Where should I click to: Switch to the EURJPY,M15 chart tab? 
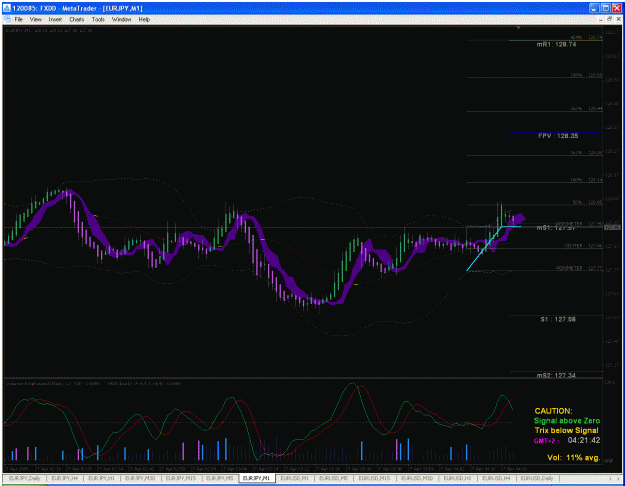coord(181,478)
